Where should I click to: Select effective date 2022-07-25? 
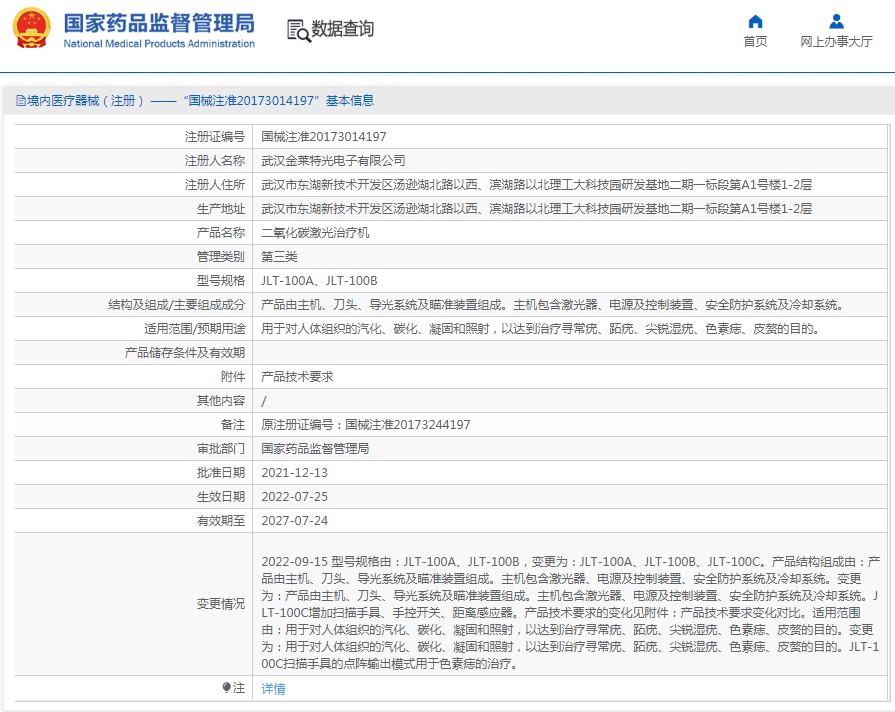click(295, 497)
